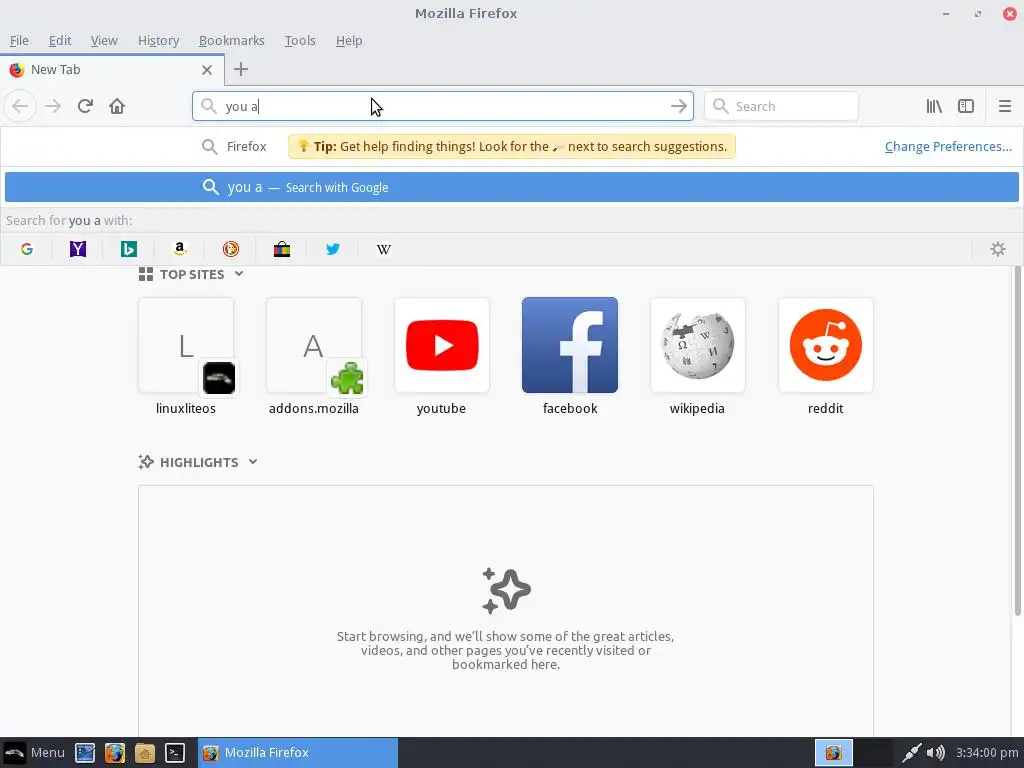Search with the Twitter engine icon
The height and width of the screenshot is (768, 1024).
(x=332, y=249)
